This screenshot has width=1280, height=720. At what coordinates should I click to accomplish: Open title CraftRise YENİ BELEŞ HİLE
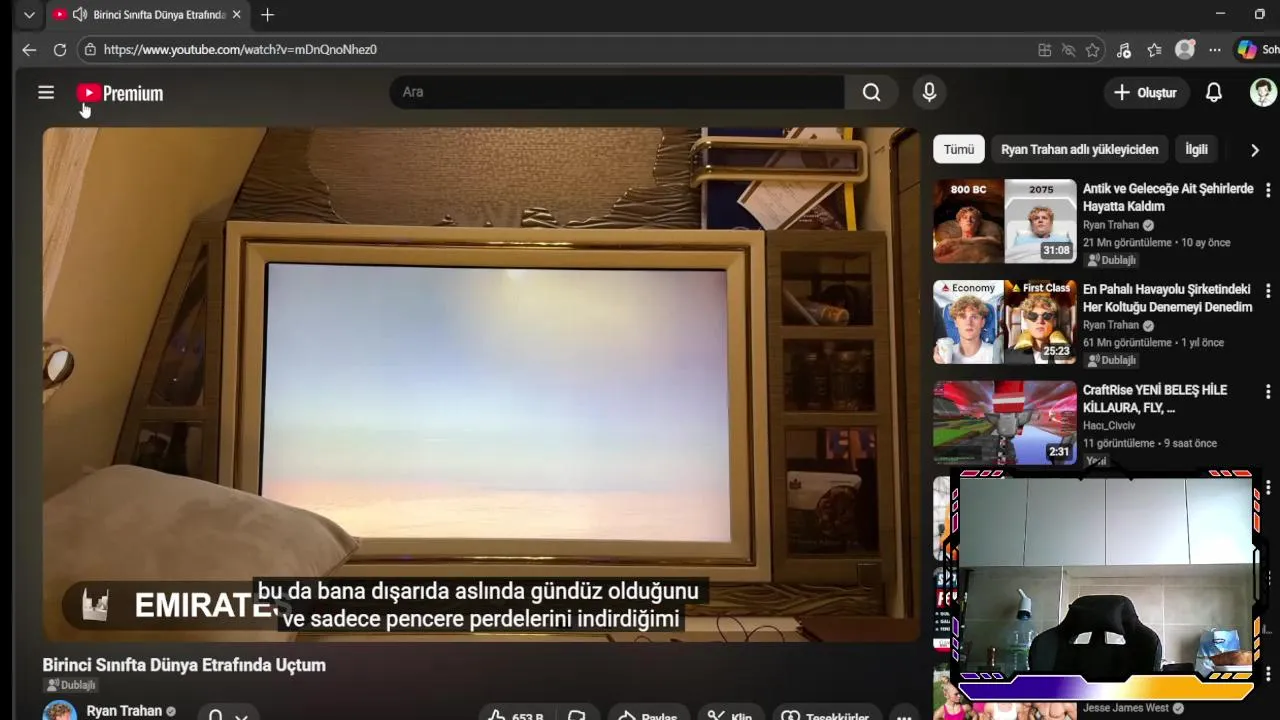pyautogui.click(x=1155, y=399)
